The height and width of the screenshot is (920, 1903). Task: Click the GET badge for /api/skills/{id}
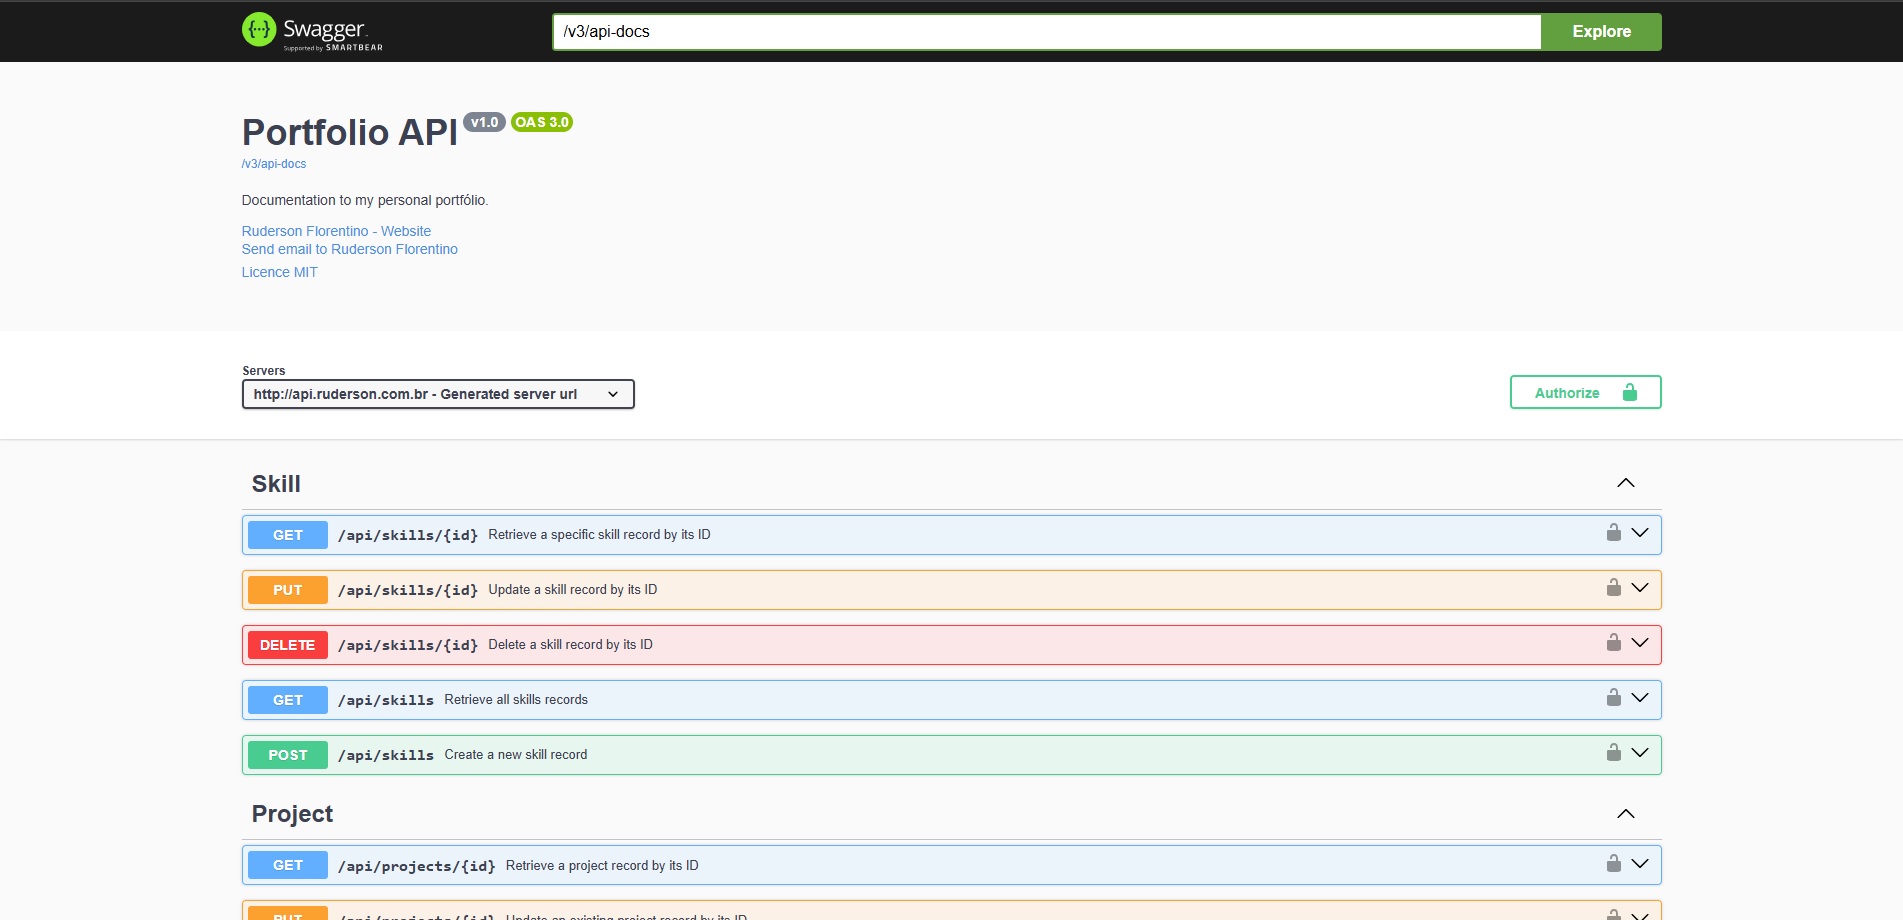tap(288, 535)
